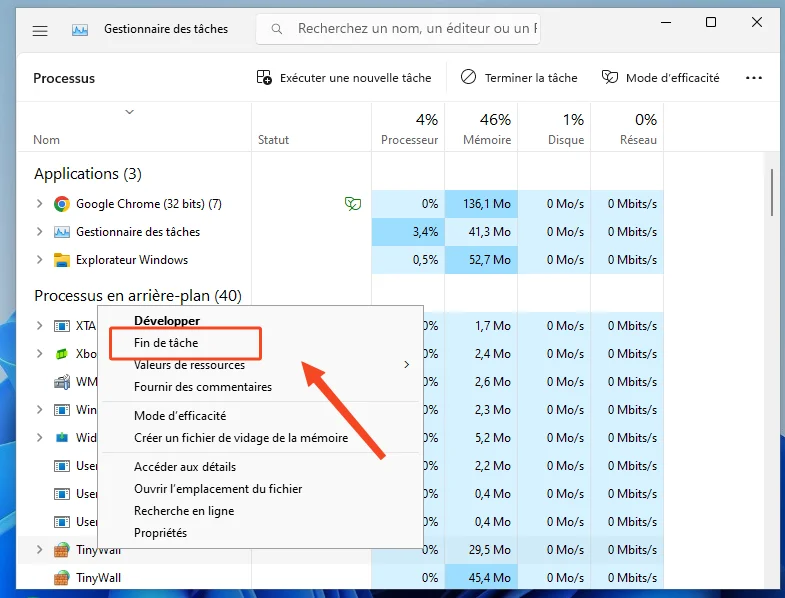Click the TinyWall firewall icon in the last row

(x=61, y=578)
